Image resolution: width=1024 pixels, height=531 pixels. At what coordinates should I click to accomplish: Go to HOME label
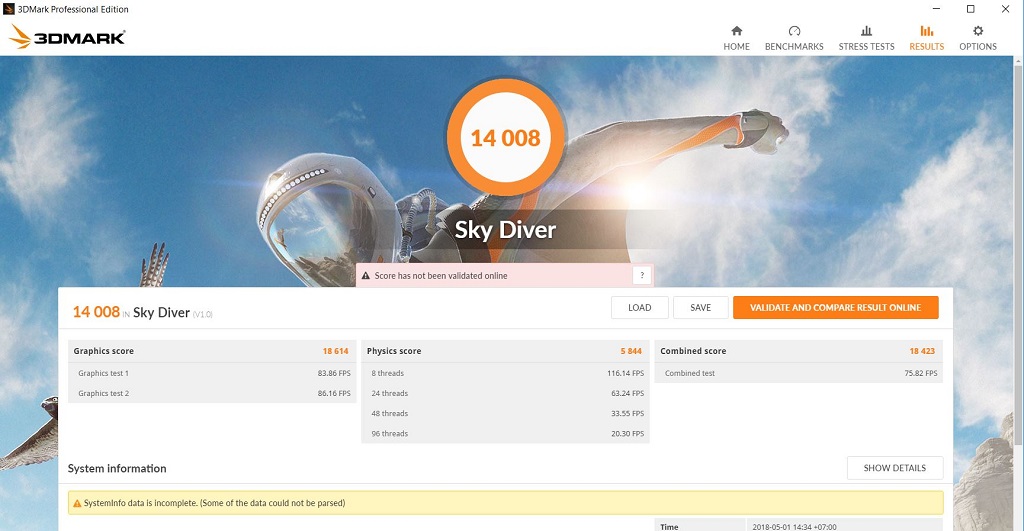coord(736,46)
